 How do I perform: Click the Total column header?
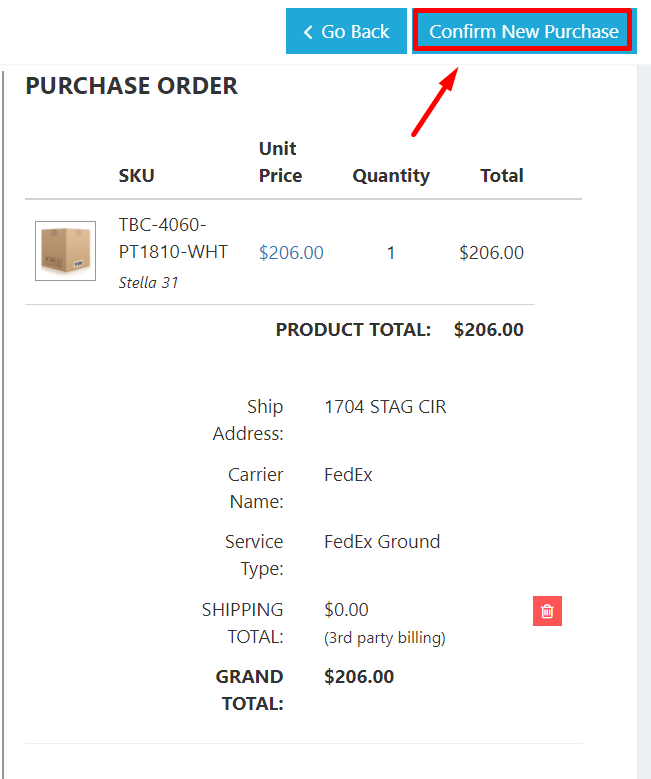(501, 176)
